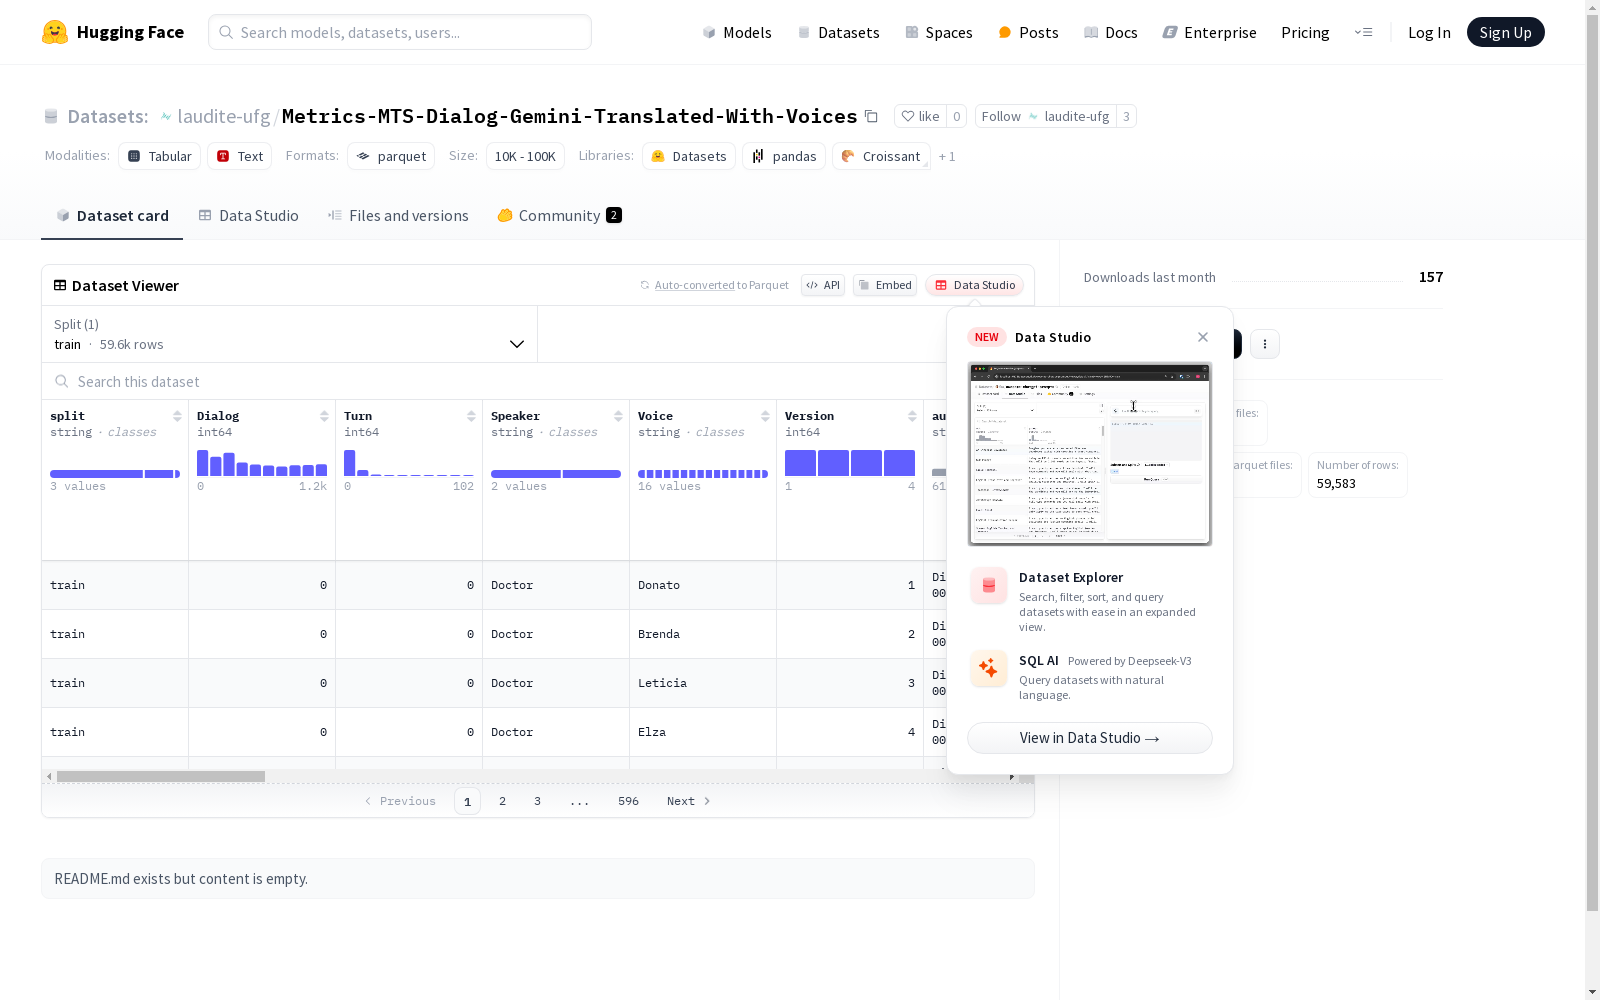This screenshot has height=1000, width=1600.
Task: Select the parquet format tag
Action: click(x=391, y=156)
